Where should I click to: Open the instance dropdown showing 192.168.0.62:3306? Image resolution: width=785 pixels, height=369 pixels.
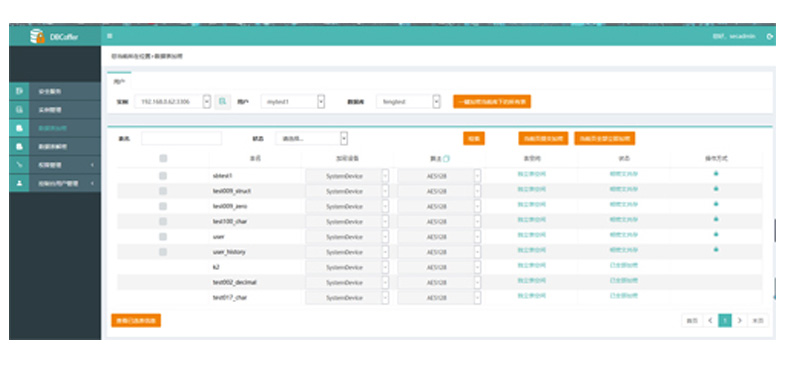click(173, 102)
